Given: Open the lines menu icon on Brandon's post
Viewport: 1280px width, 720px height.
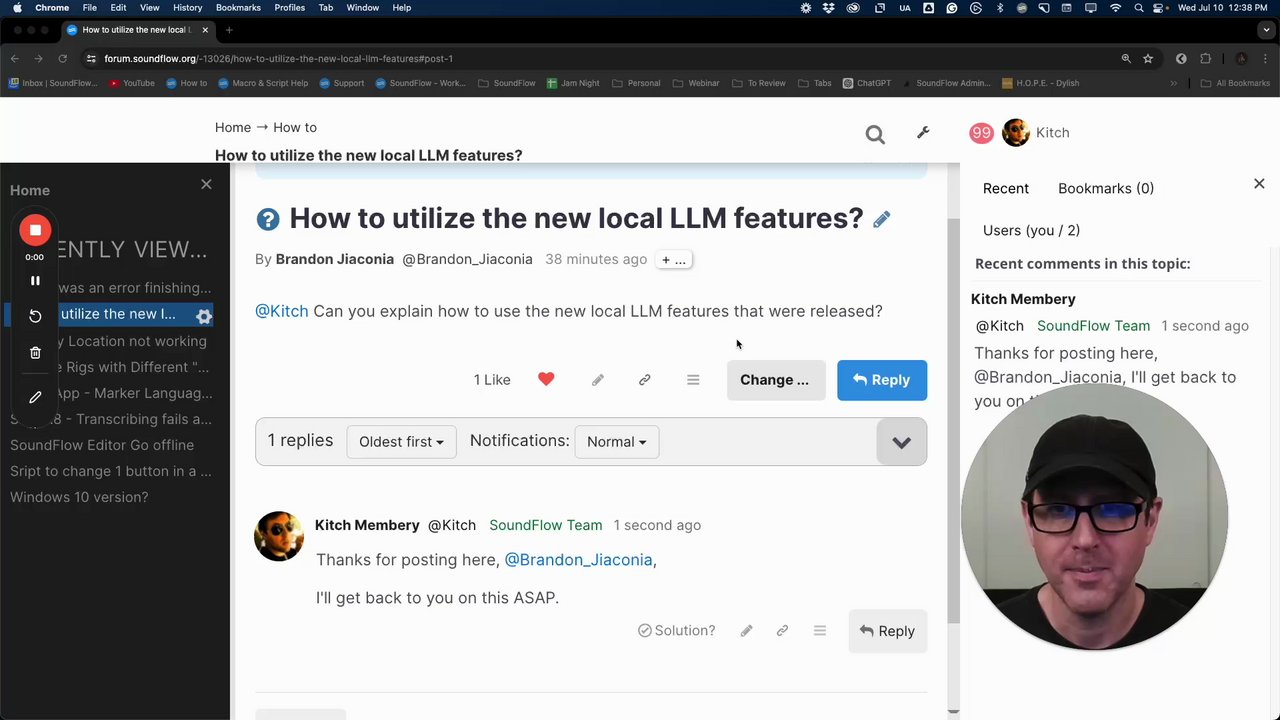Looking at the screenshot, I should (x=693, y=380).
